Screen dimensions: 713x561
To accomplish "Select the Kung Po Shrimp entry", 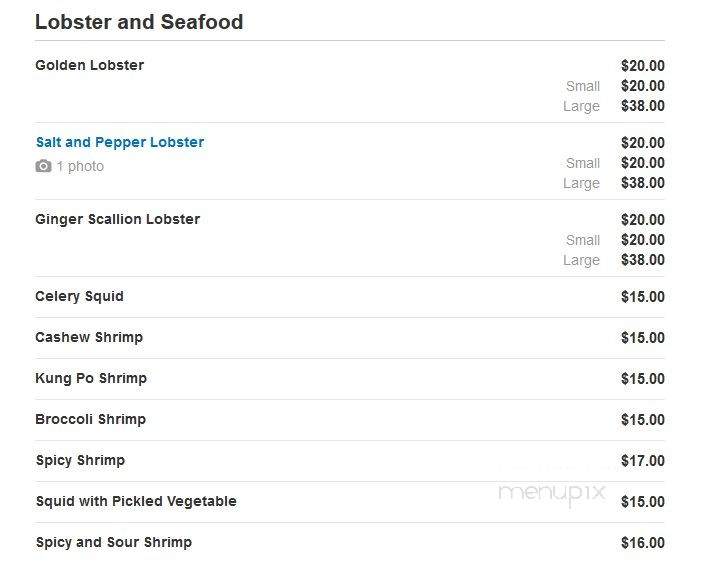I will (91, 378).
